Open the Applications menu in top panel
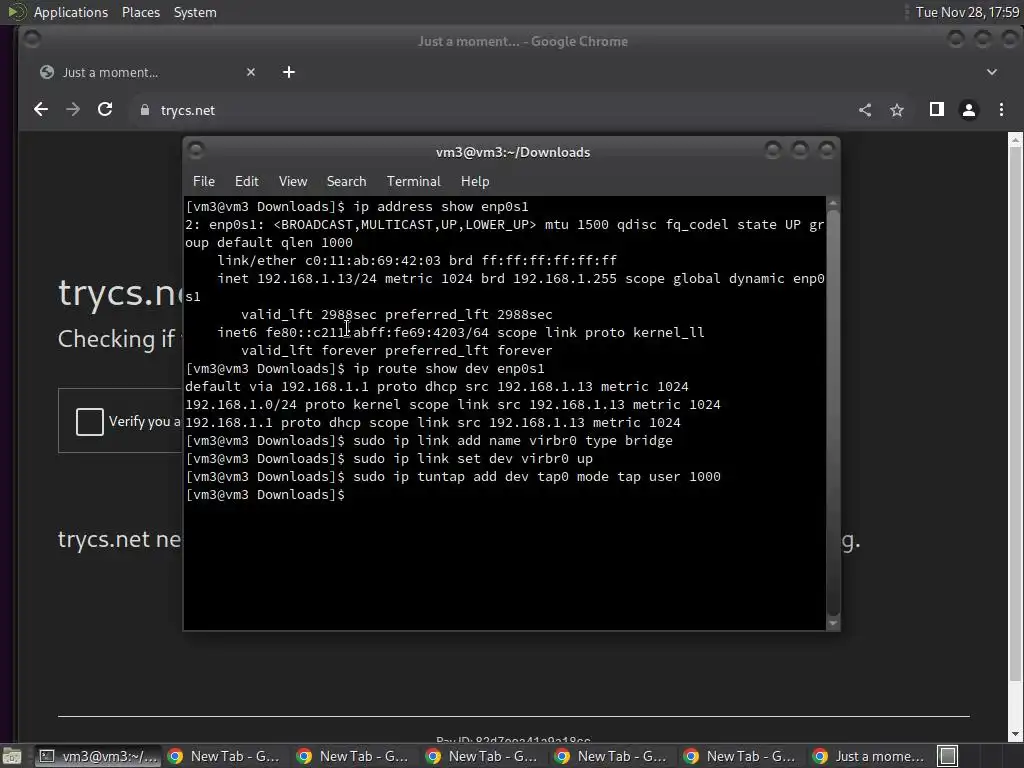 [x=71, y=12]
